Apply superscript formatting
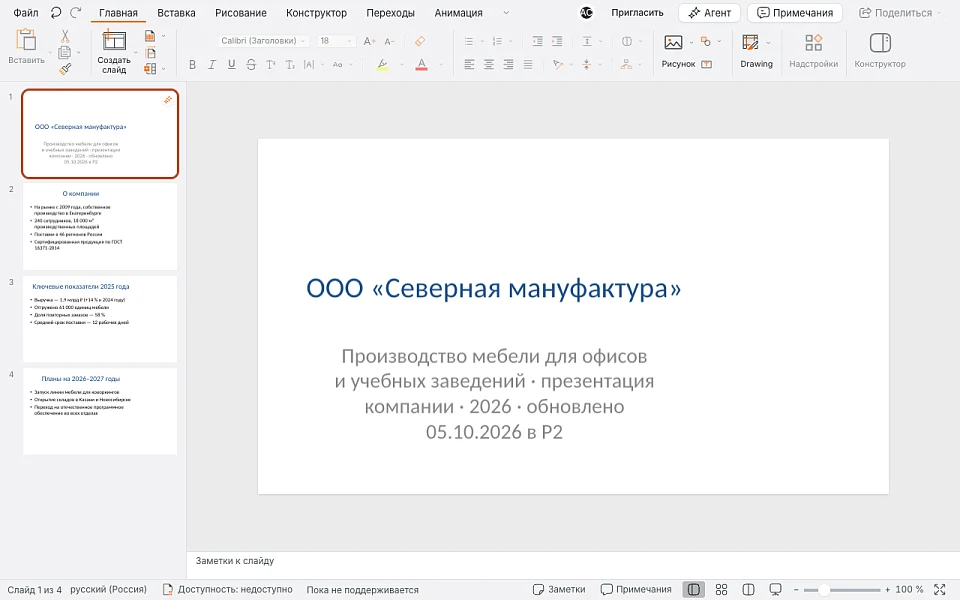The image size is (960, 600). (271, 64)
